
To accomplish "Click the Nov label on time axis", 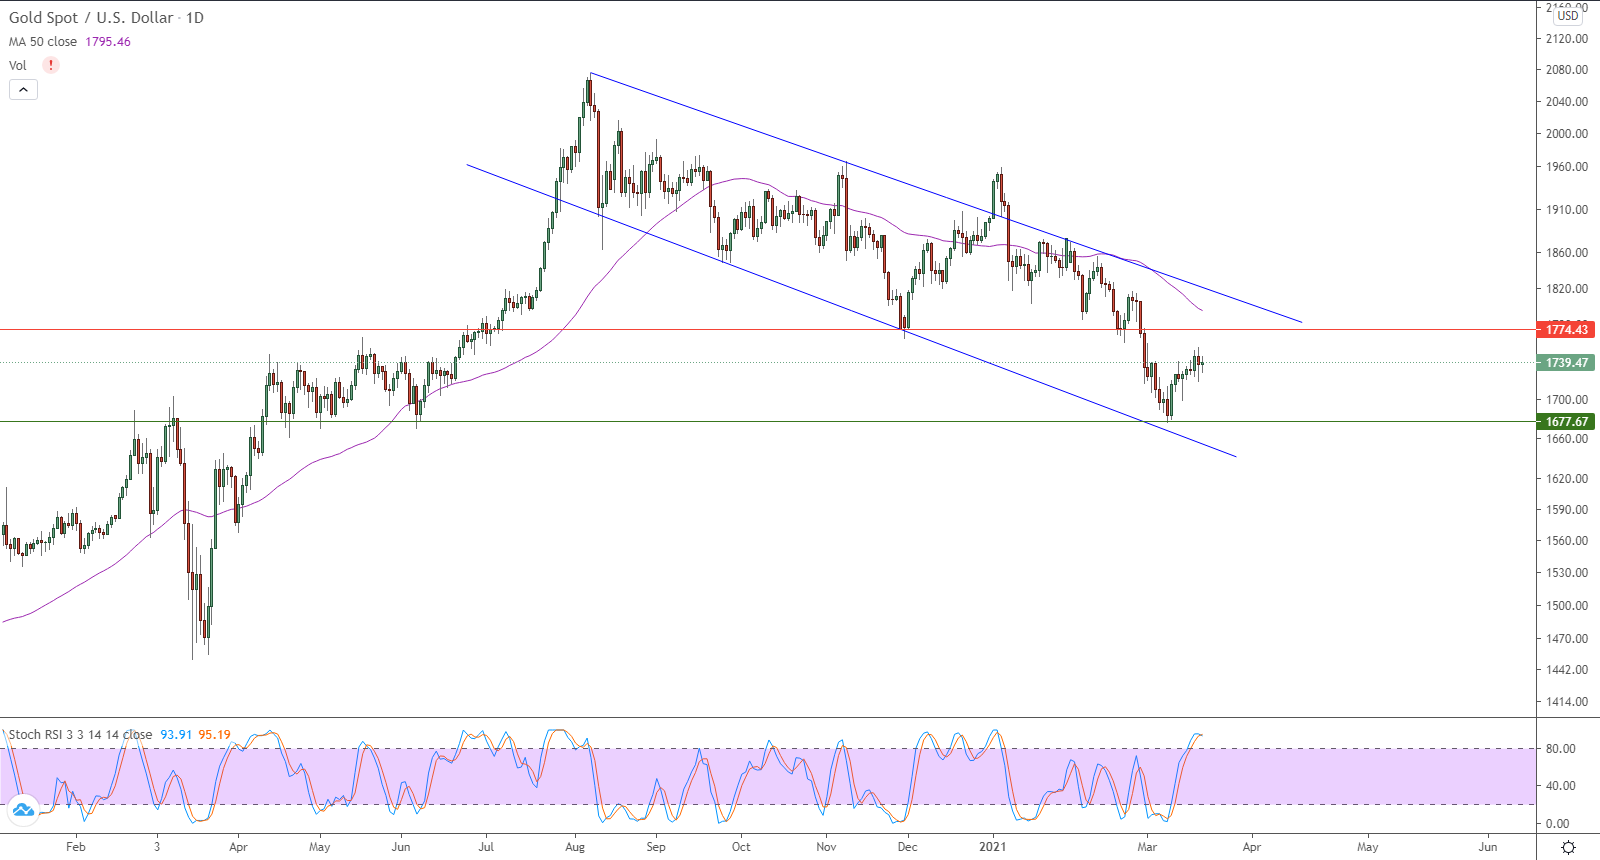I will pyautogui.click(x=826, y=847).
